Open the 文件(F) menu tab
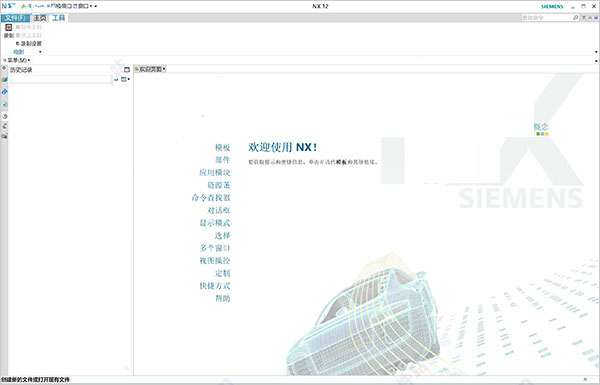The image size is (600, 385). click(x=15, y=18)
